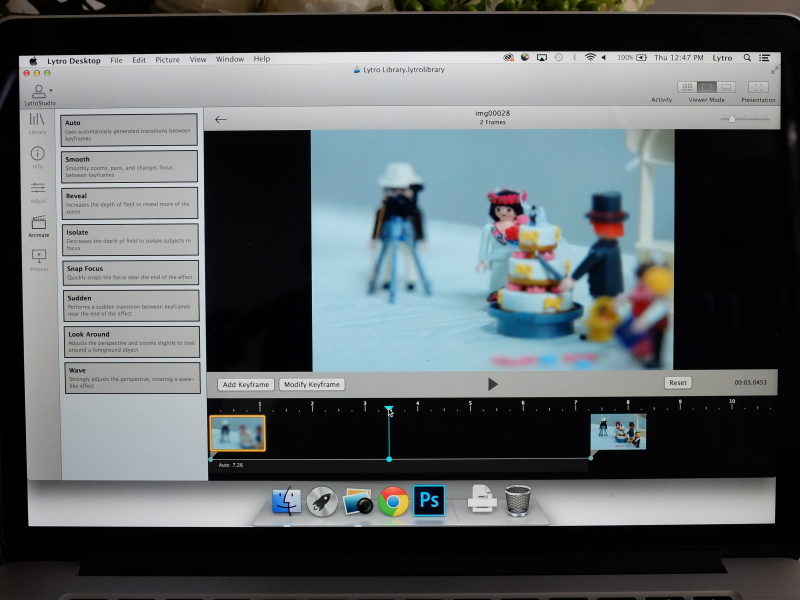The image size is (800, 600).
Task: Toggle single-image viewer mode
Action: (x=707, y=87)
